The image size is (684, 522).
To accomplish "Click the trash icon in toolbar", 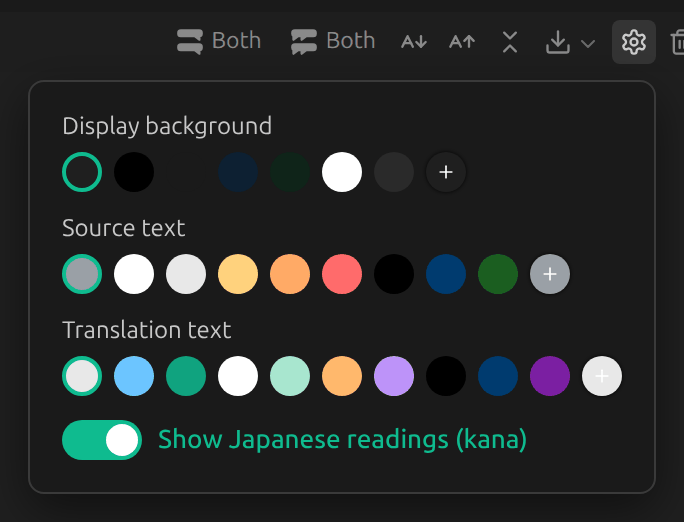I will coord(677,42).
